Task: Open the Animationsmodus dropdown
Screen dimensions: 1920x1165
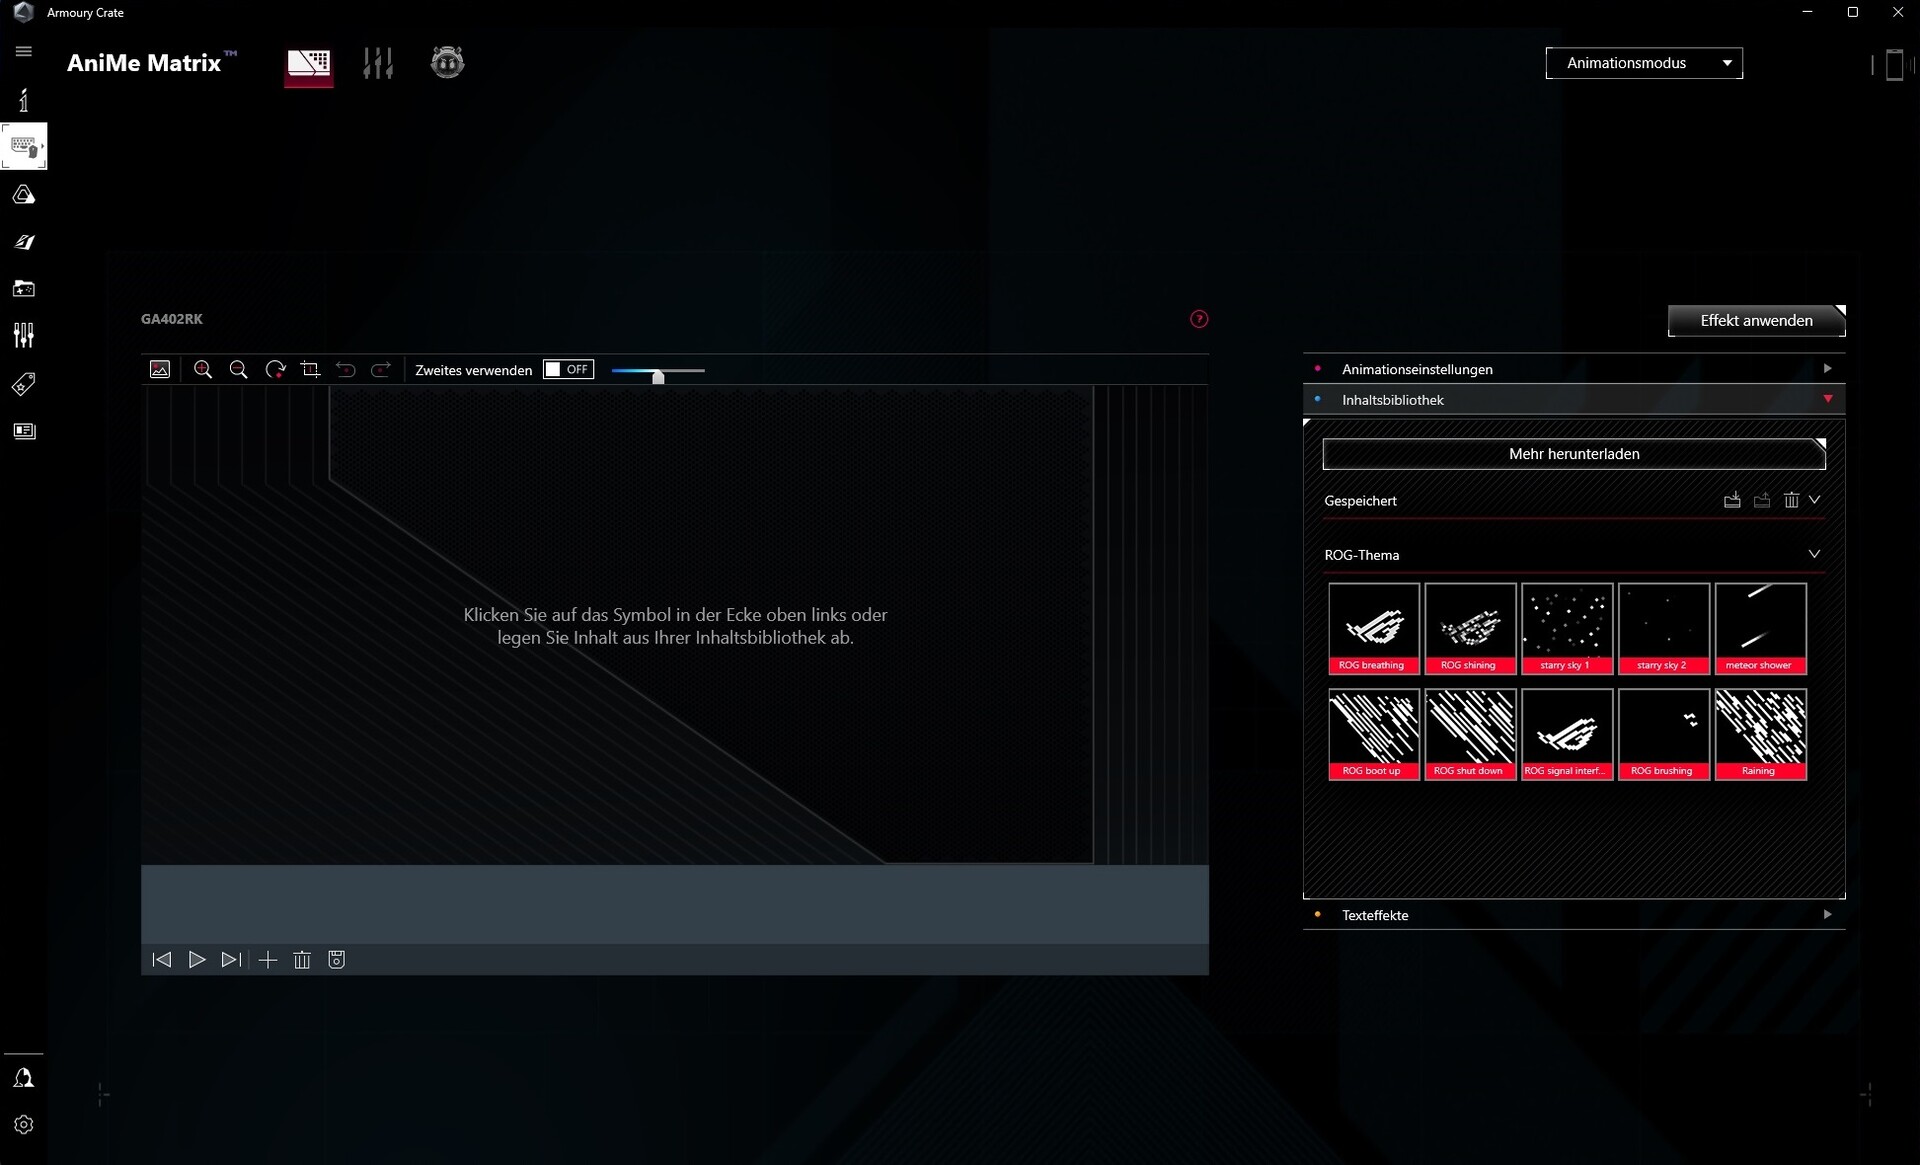Action: pyautogui.click(x=1644, y=63)
